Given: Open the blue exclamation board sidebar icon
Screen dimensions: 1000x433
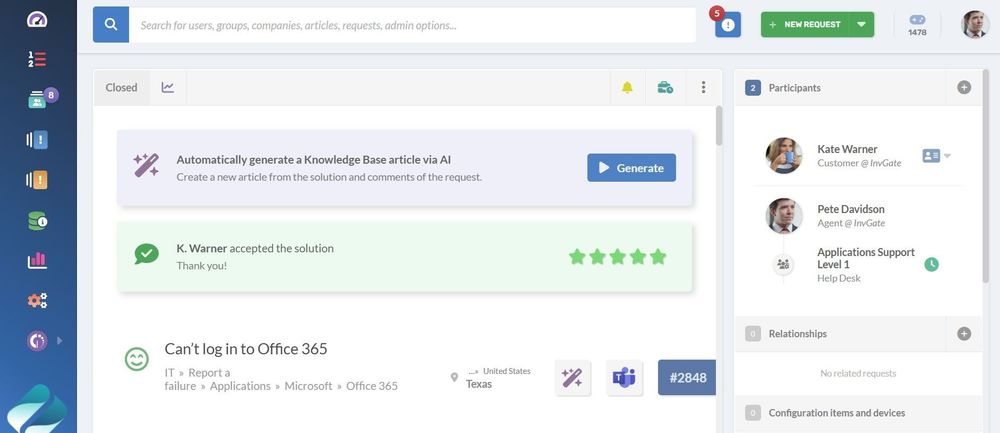Looking at the screenshot, I should click(x=37, y=140).
